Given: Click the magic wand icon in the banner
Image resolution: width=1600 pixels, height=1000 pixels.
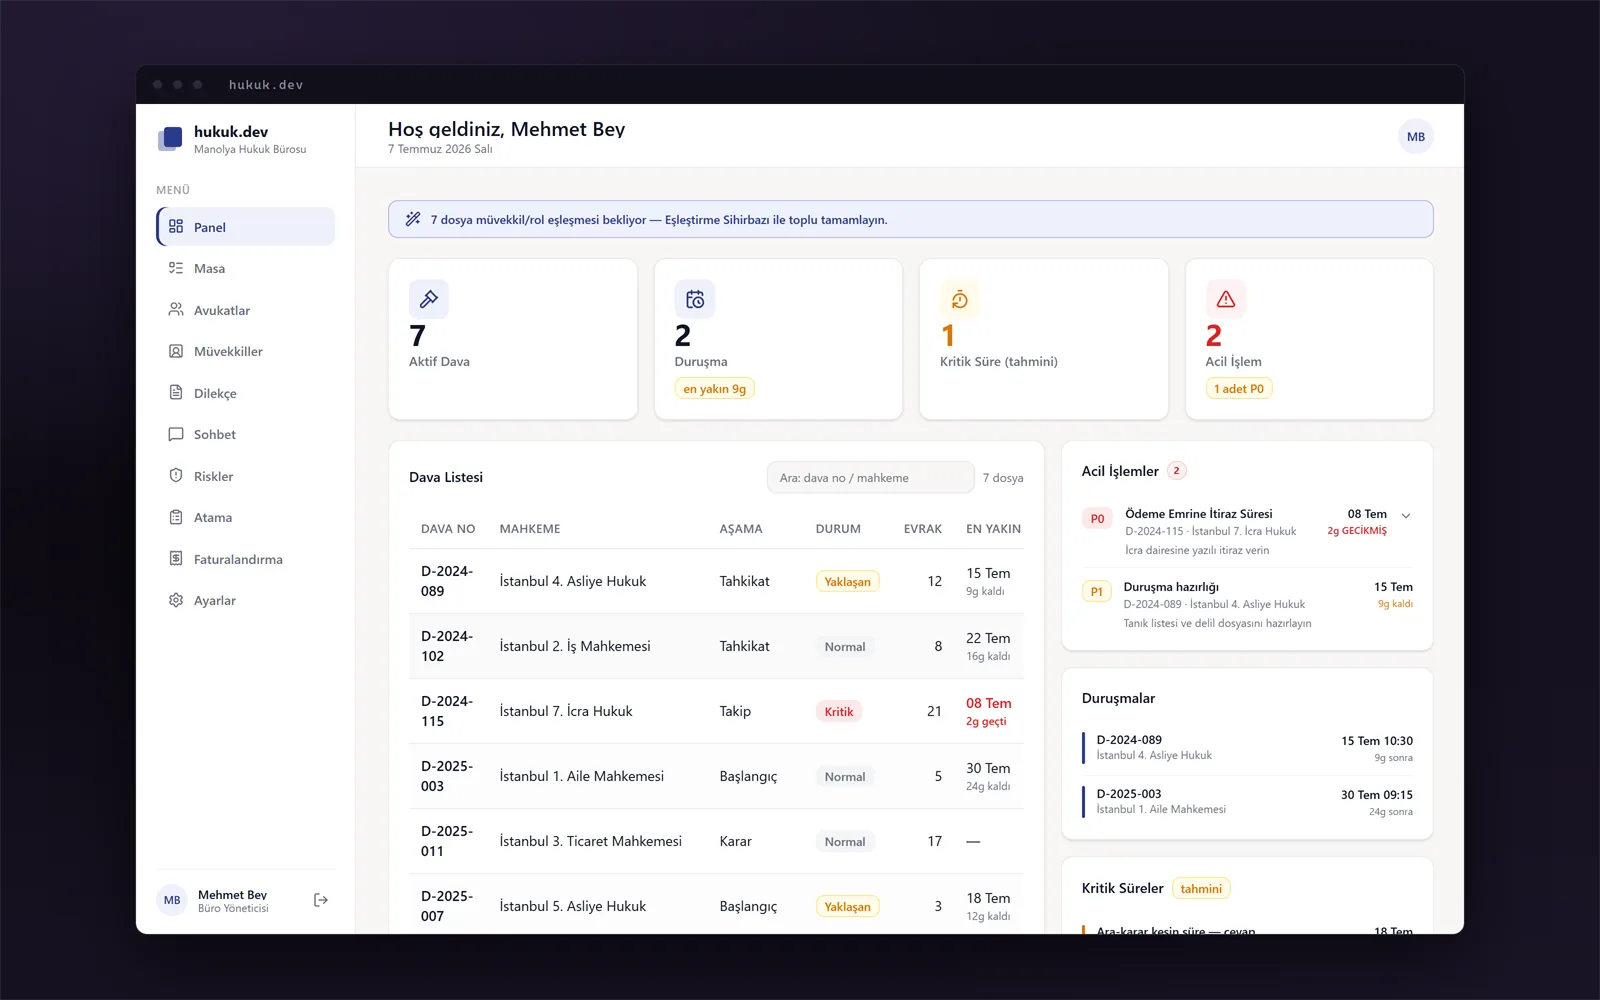Looking at the screenshot, I should (x=413, y=219).
